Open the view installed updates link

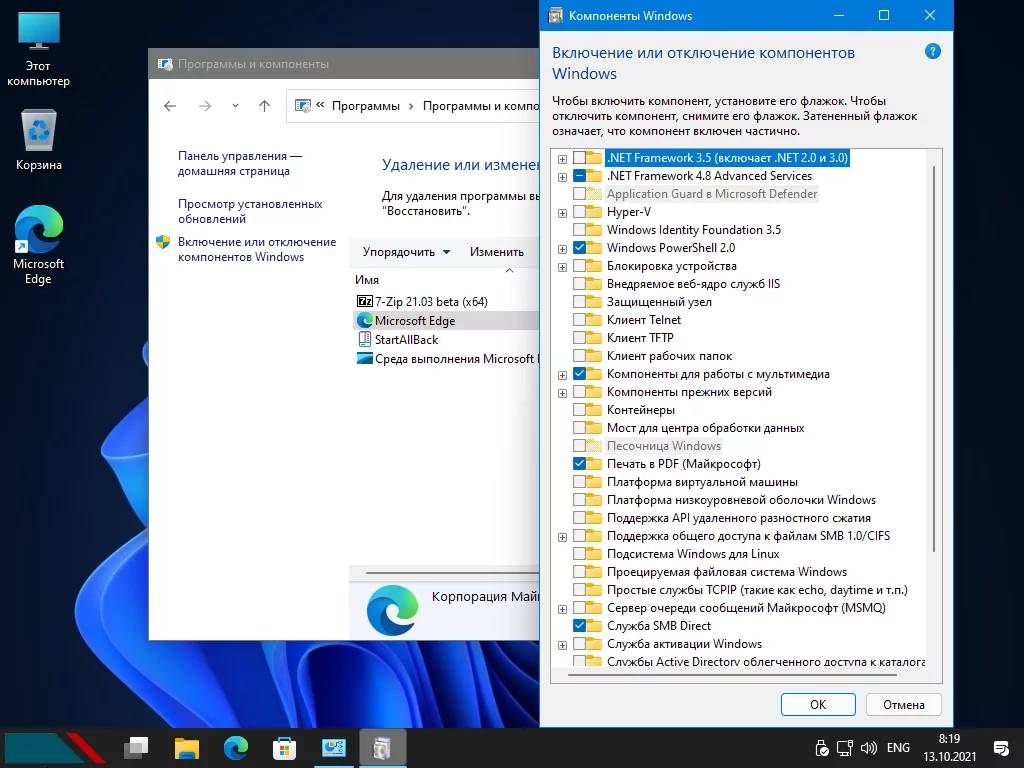click(250, 211)
